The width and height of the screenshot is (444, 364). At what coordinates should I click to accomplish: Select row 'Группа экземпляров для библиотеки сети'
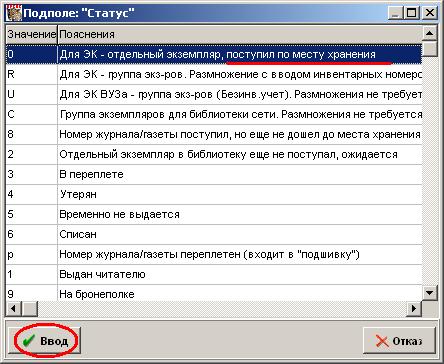[x=214, y=114]
